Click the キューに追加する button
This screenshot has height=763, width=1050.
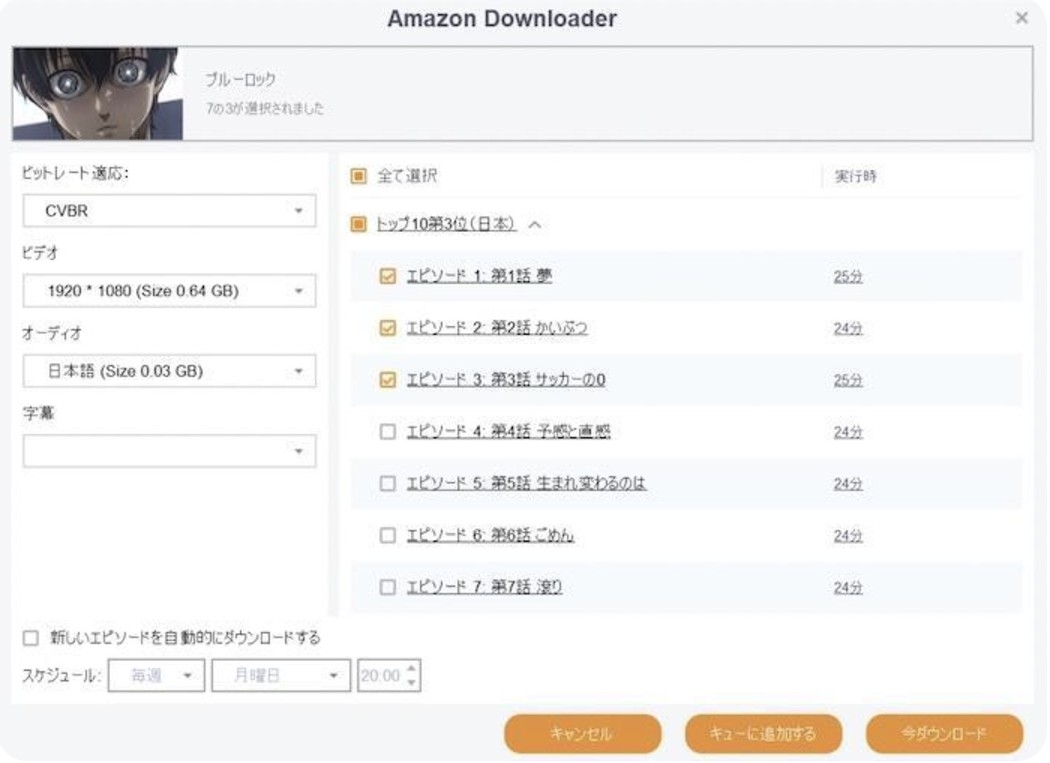coord(763,734)
